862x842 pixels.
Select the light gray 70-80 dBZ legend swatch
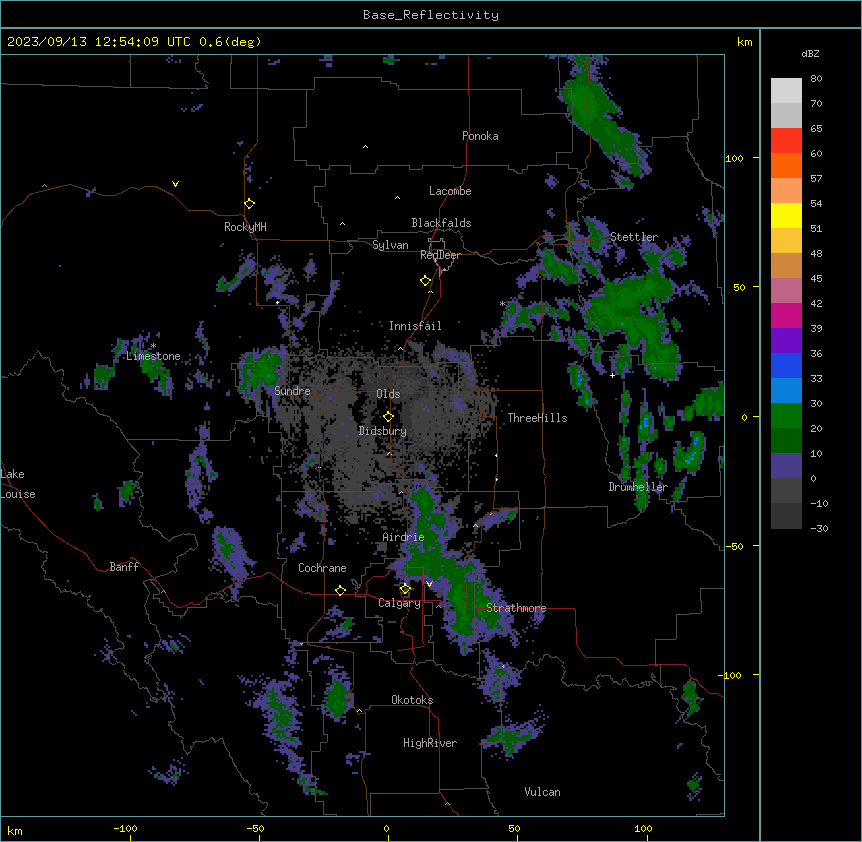point(786,90)
